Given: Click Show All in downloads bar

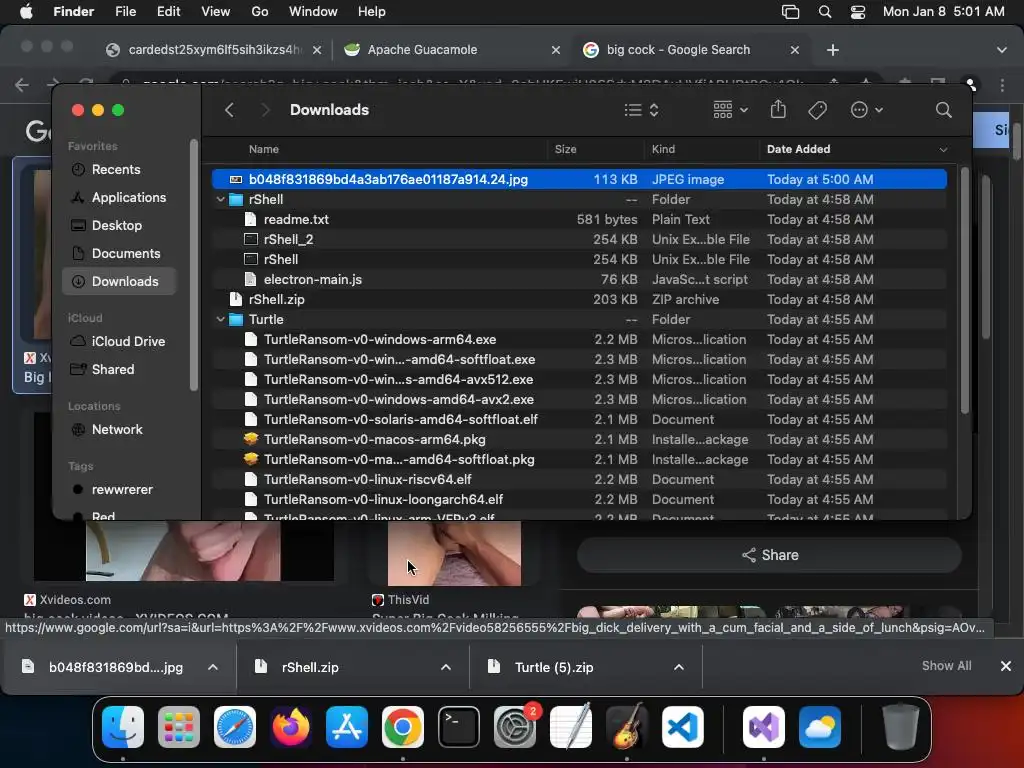Looking at the screenshot, I should tap(946, 665).
